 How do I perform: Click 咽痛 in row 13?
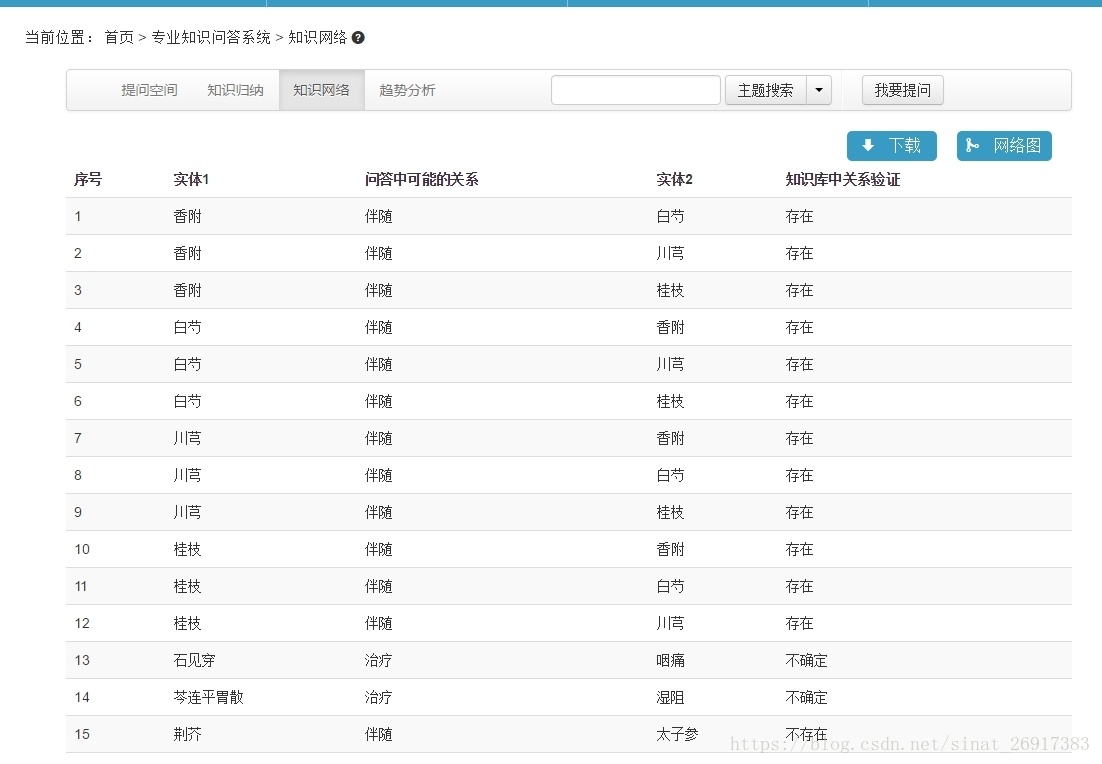[x=670, y=661]
